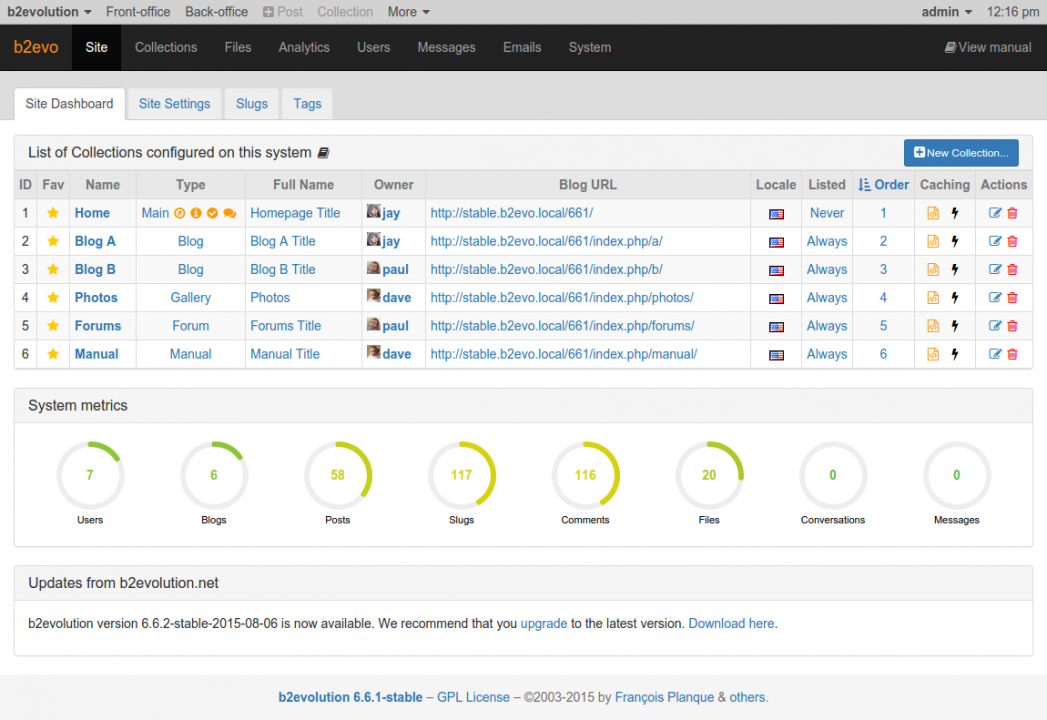1047x720 pixels.
Task: Unfavorite the Photos collection star
Action: tap(53, 297)
